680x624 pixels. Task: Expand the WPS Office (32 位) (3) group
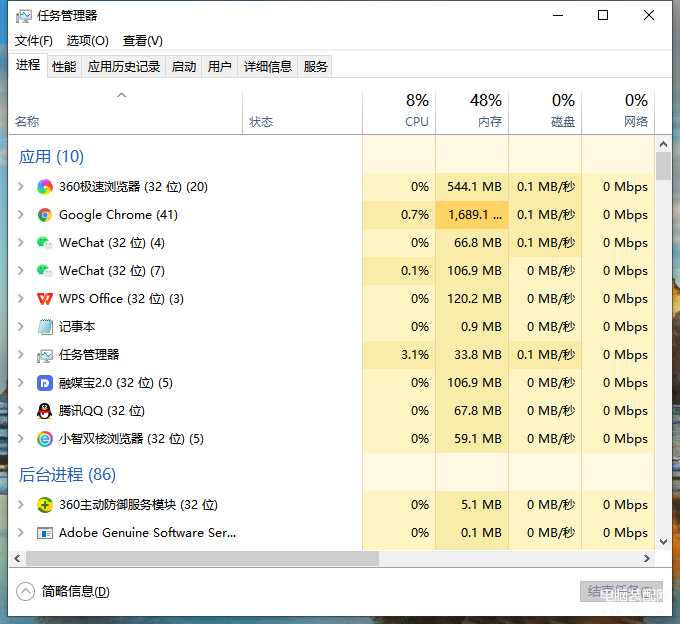(x=20, y=299)
